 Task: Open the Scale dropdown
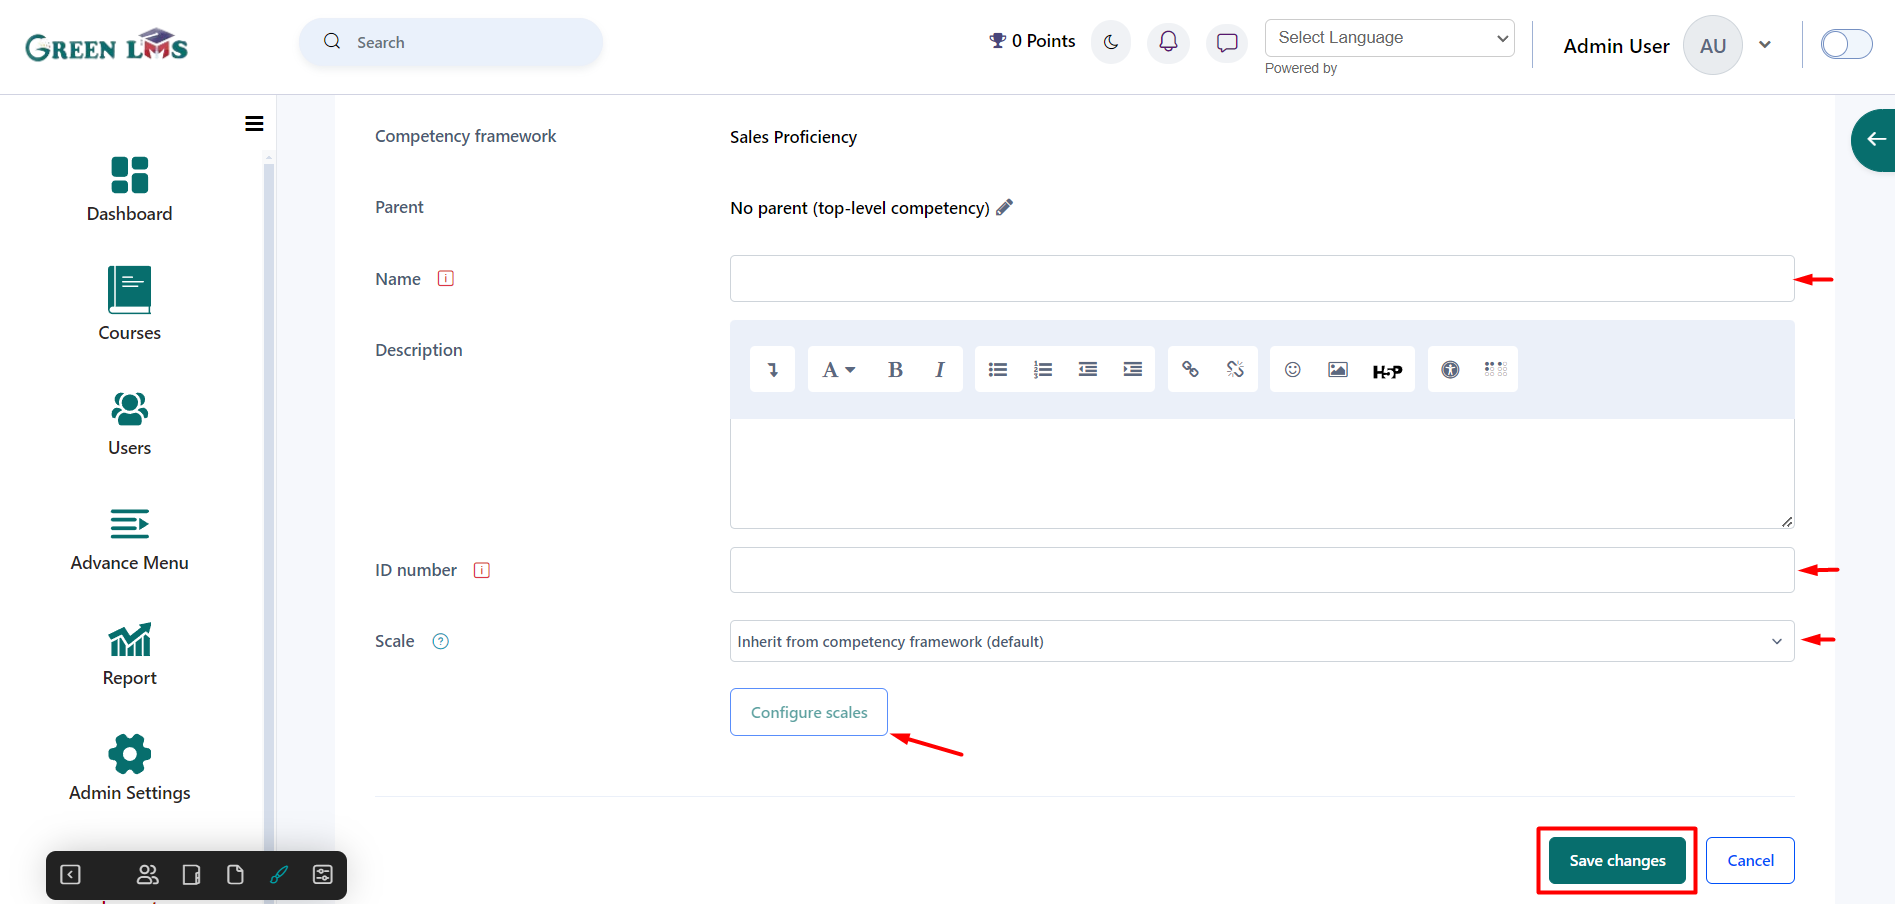(1262, 641)
